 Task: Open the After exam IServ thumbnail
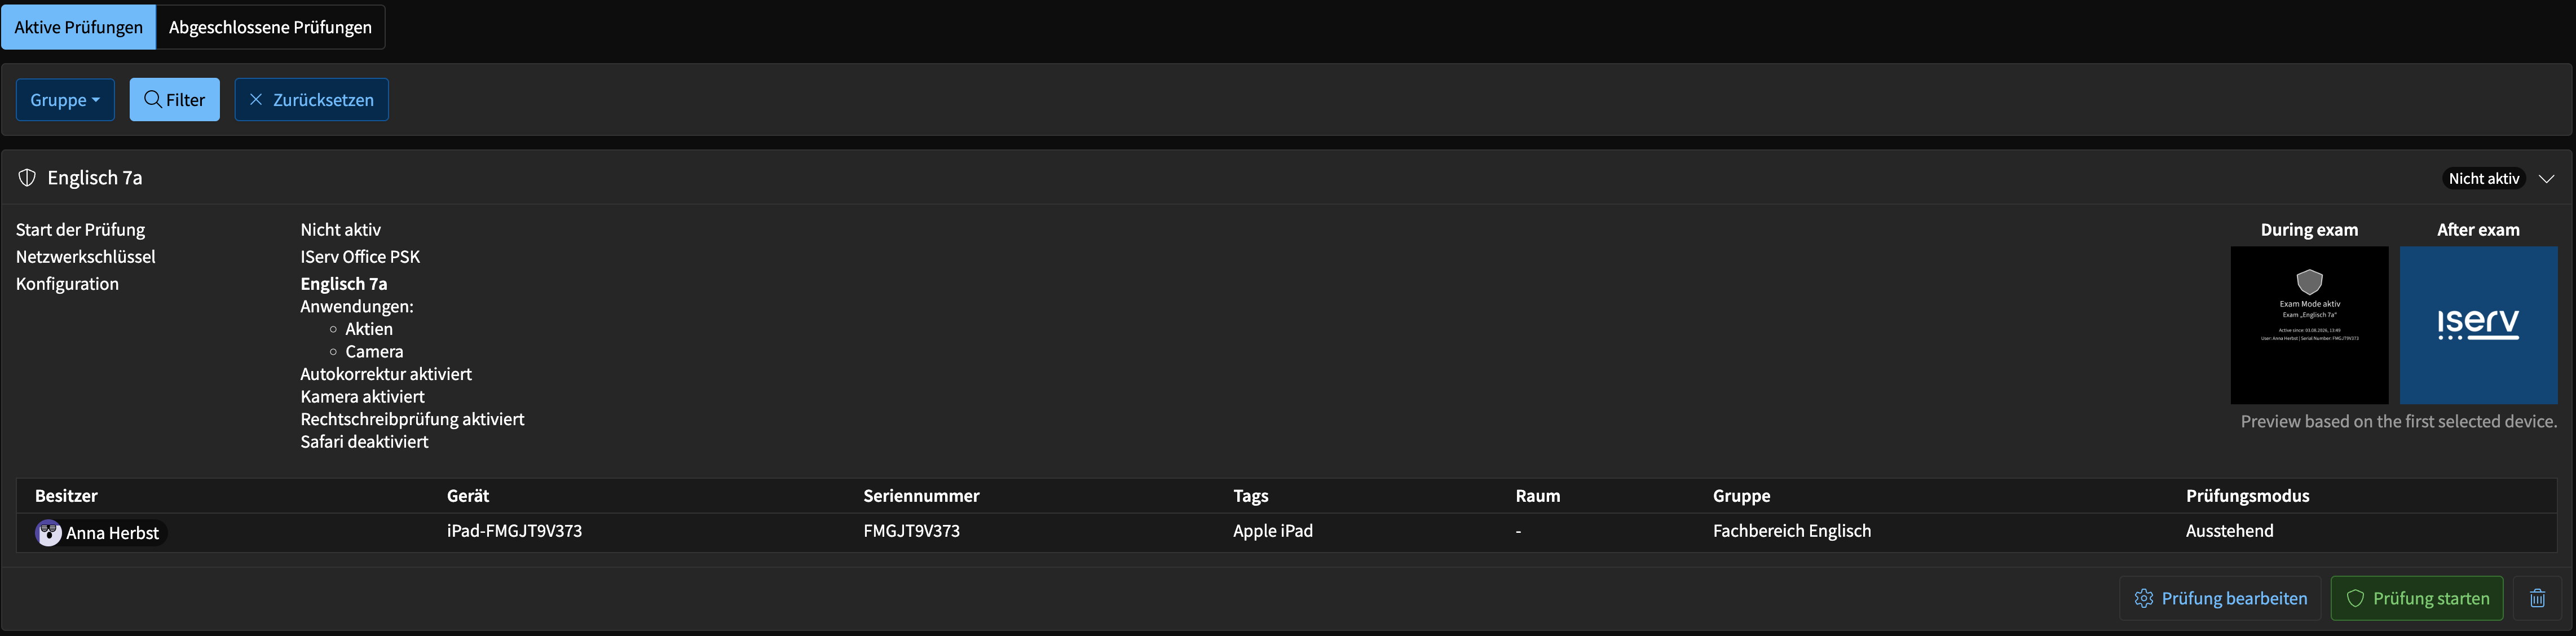(2478, 325)
